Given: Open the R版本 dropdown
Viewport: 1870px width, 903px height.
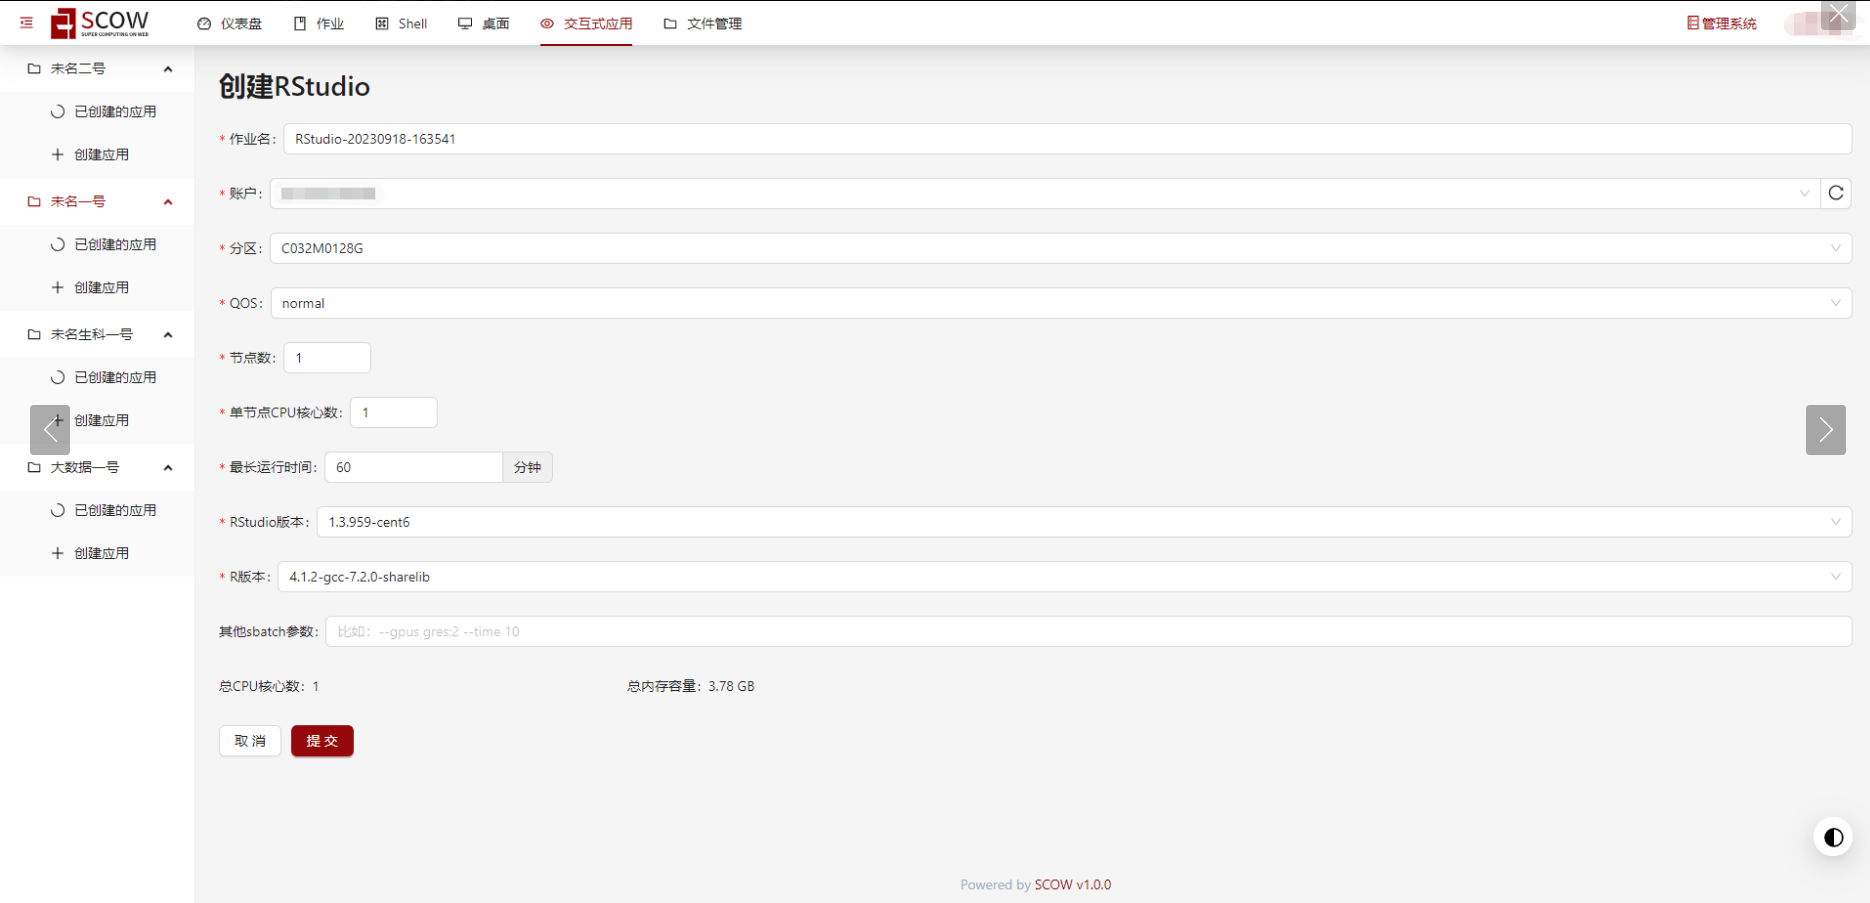Looking at the screenshot, I should [1064, 577].
